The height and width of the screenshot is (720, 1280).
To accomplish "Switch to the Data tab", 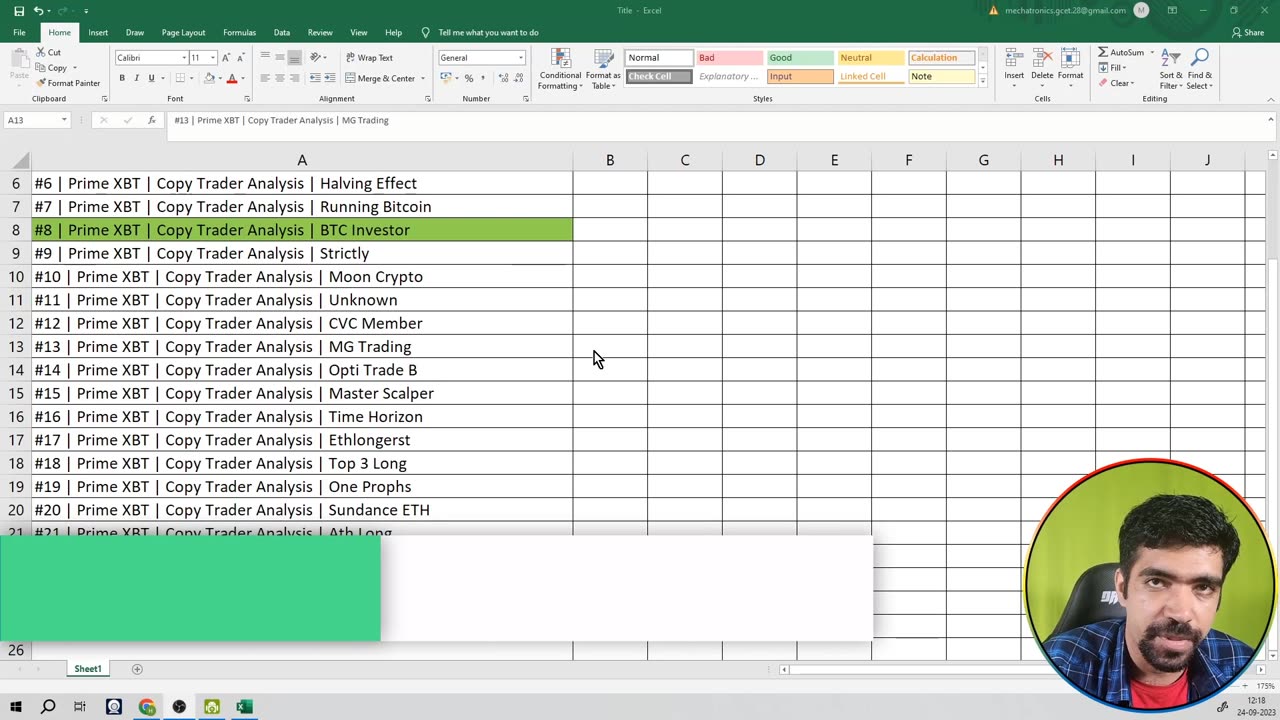I will pos(282,32).
